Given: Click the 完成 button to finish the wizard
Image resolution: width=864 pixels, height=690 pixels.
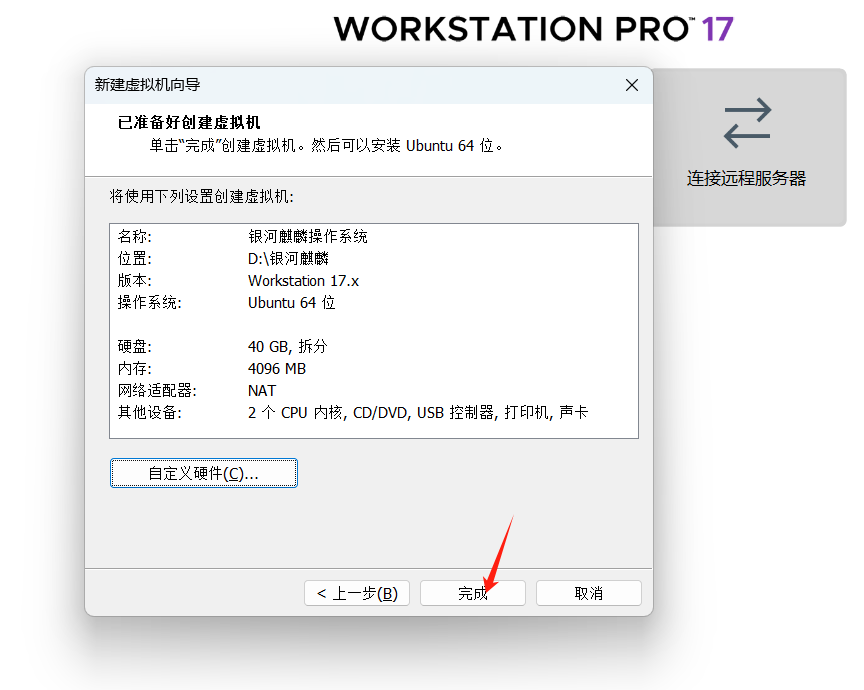Looking at the screenshot, I should coord(473,593).
